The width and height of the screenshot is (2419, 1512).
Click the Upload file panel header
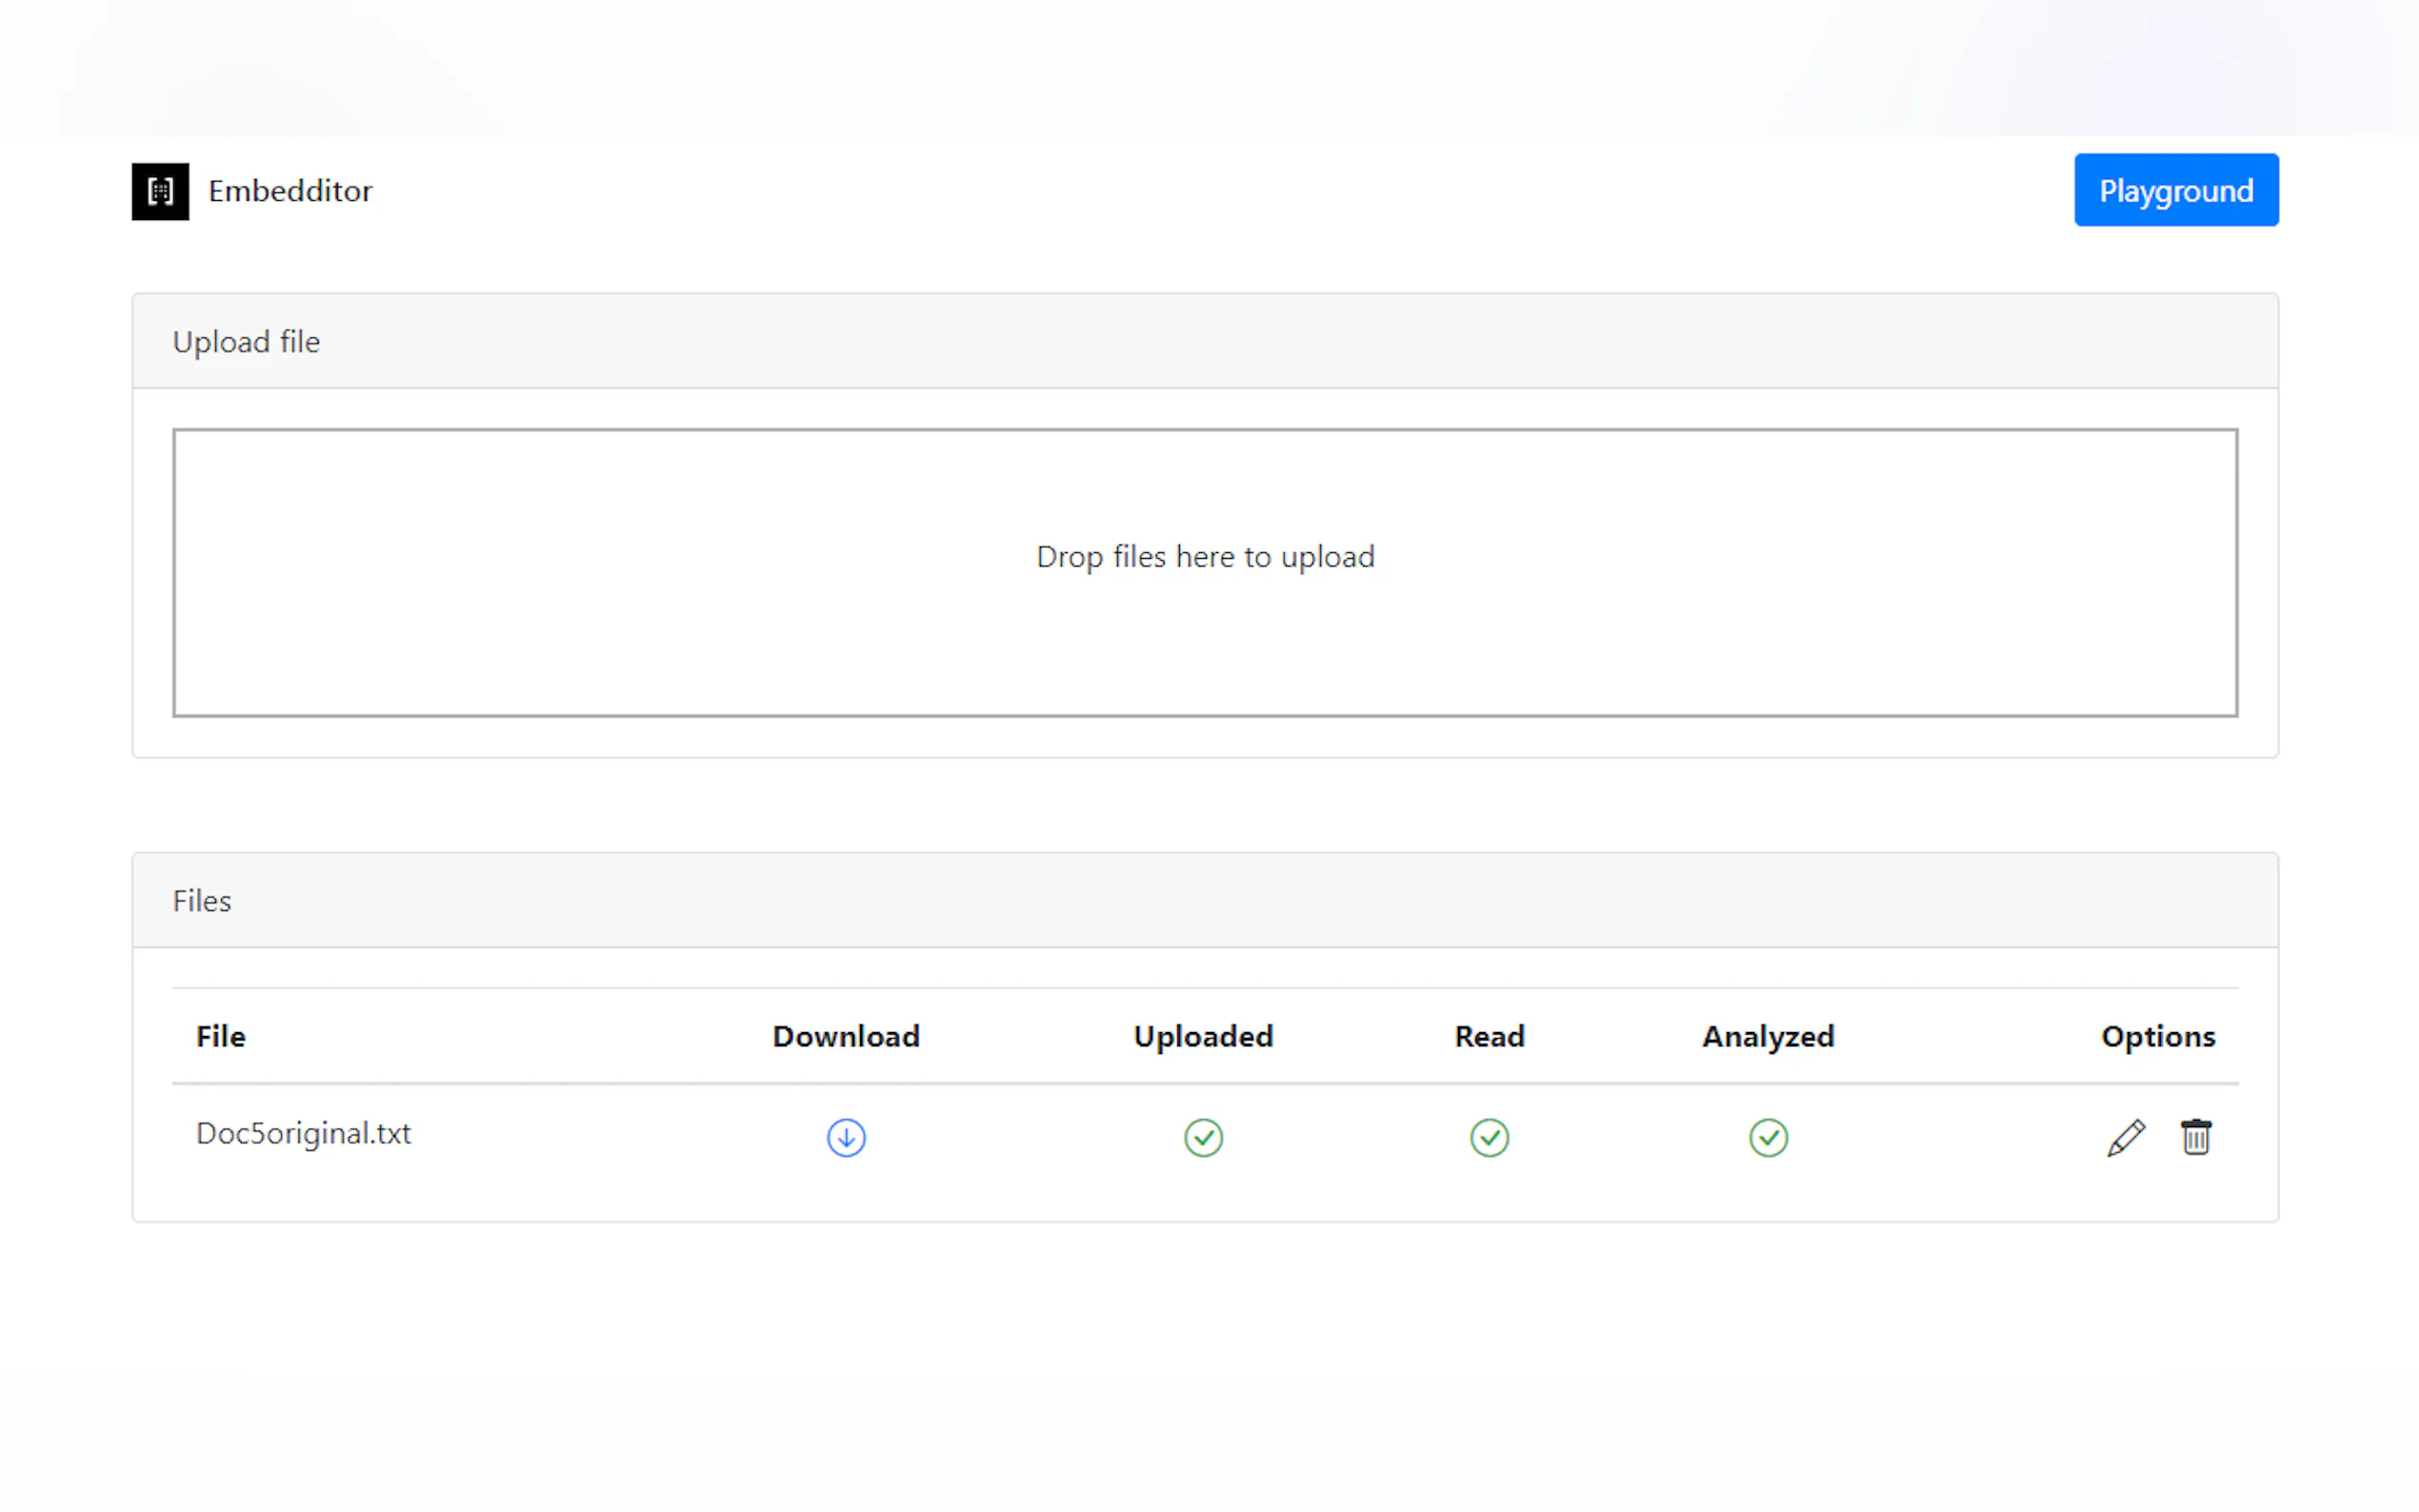(x=246, y=342)
